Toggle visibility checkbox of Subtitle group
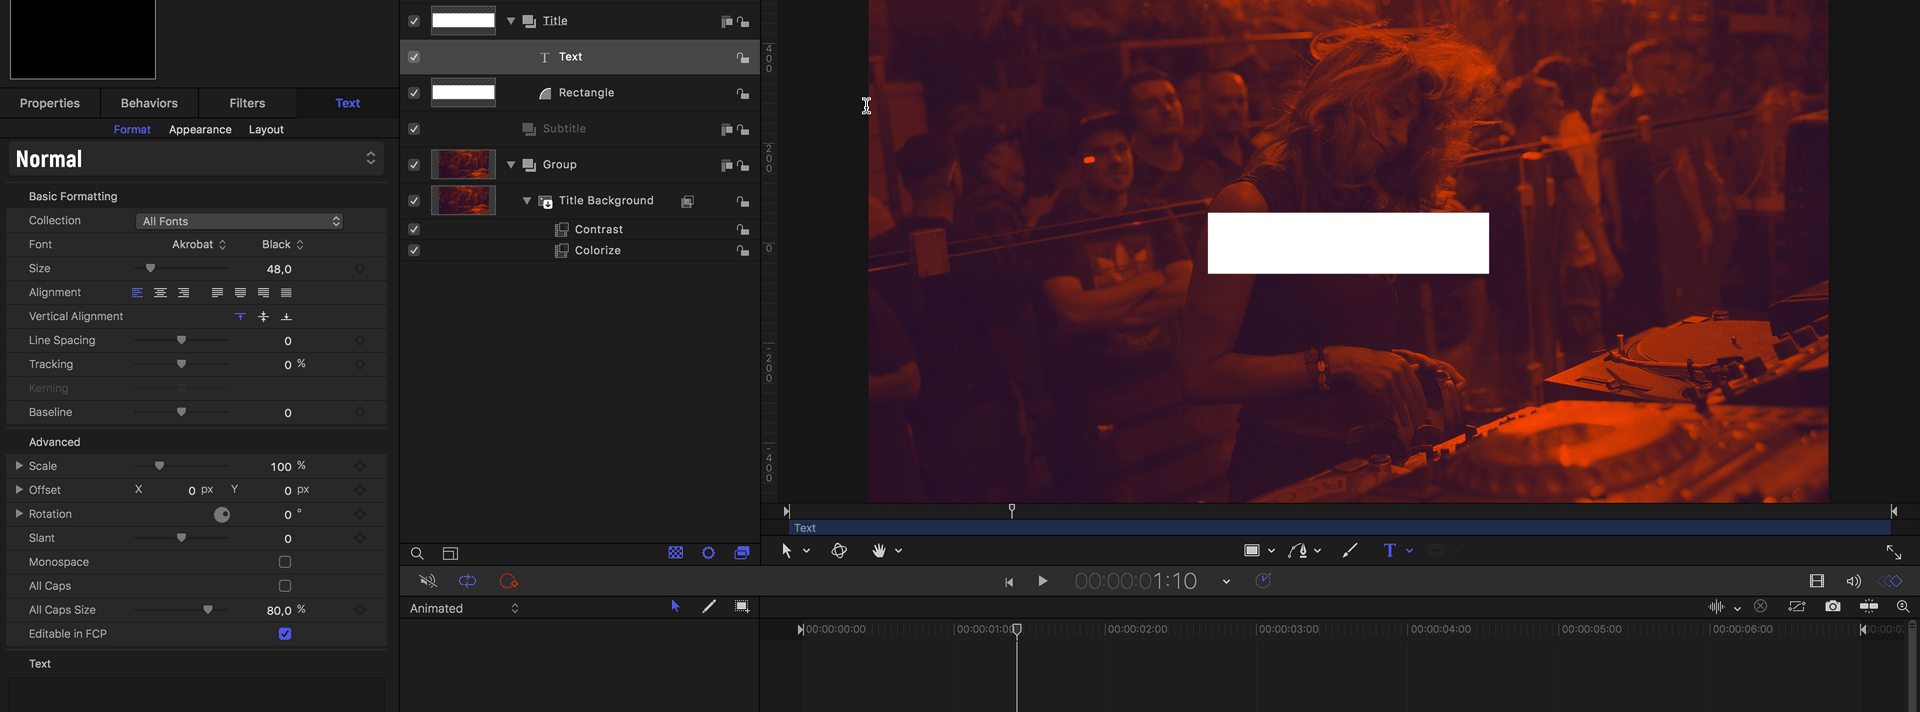1920x712 pixels. coord(414,129)
